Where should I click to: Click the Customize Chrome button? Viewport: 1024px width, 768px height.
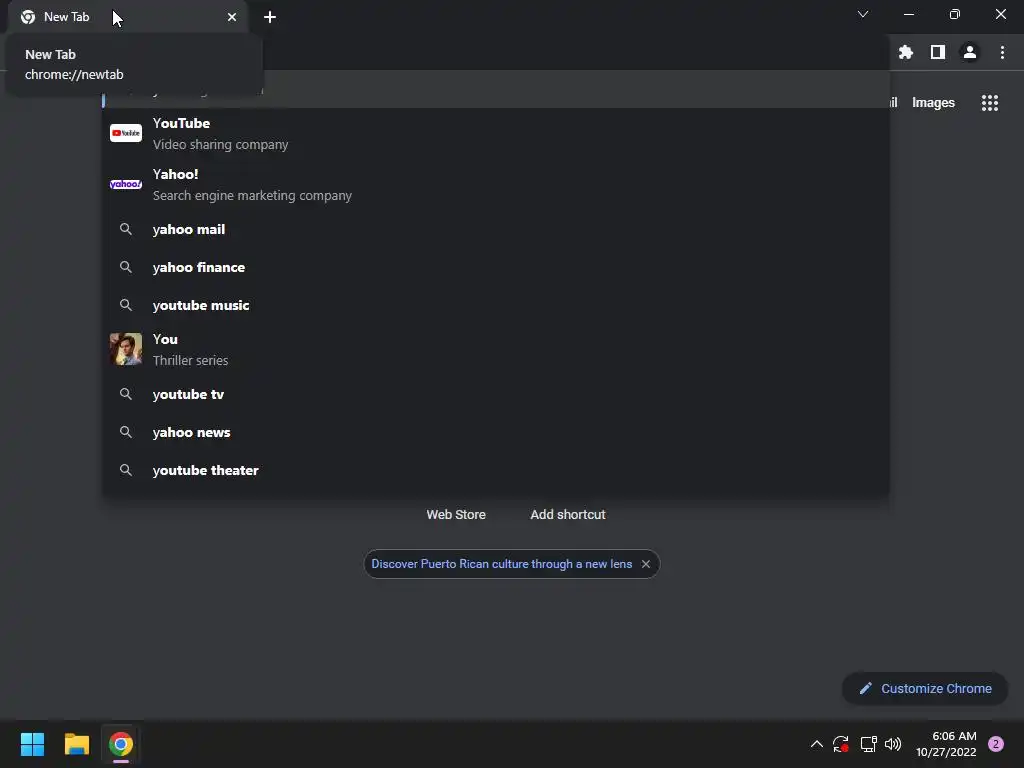pos(925,688)
